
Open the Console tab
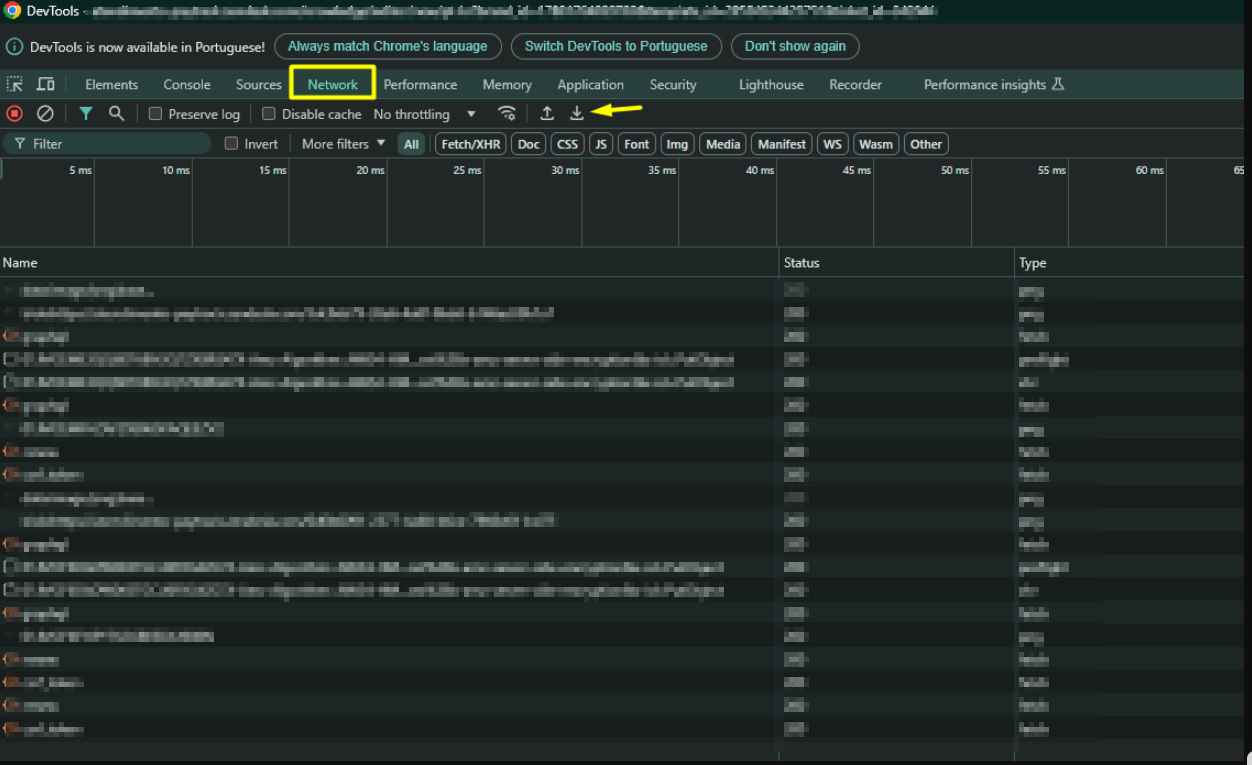pos(187,85)
